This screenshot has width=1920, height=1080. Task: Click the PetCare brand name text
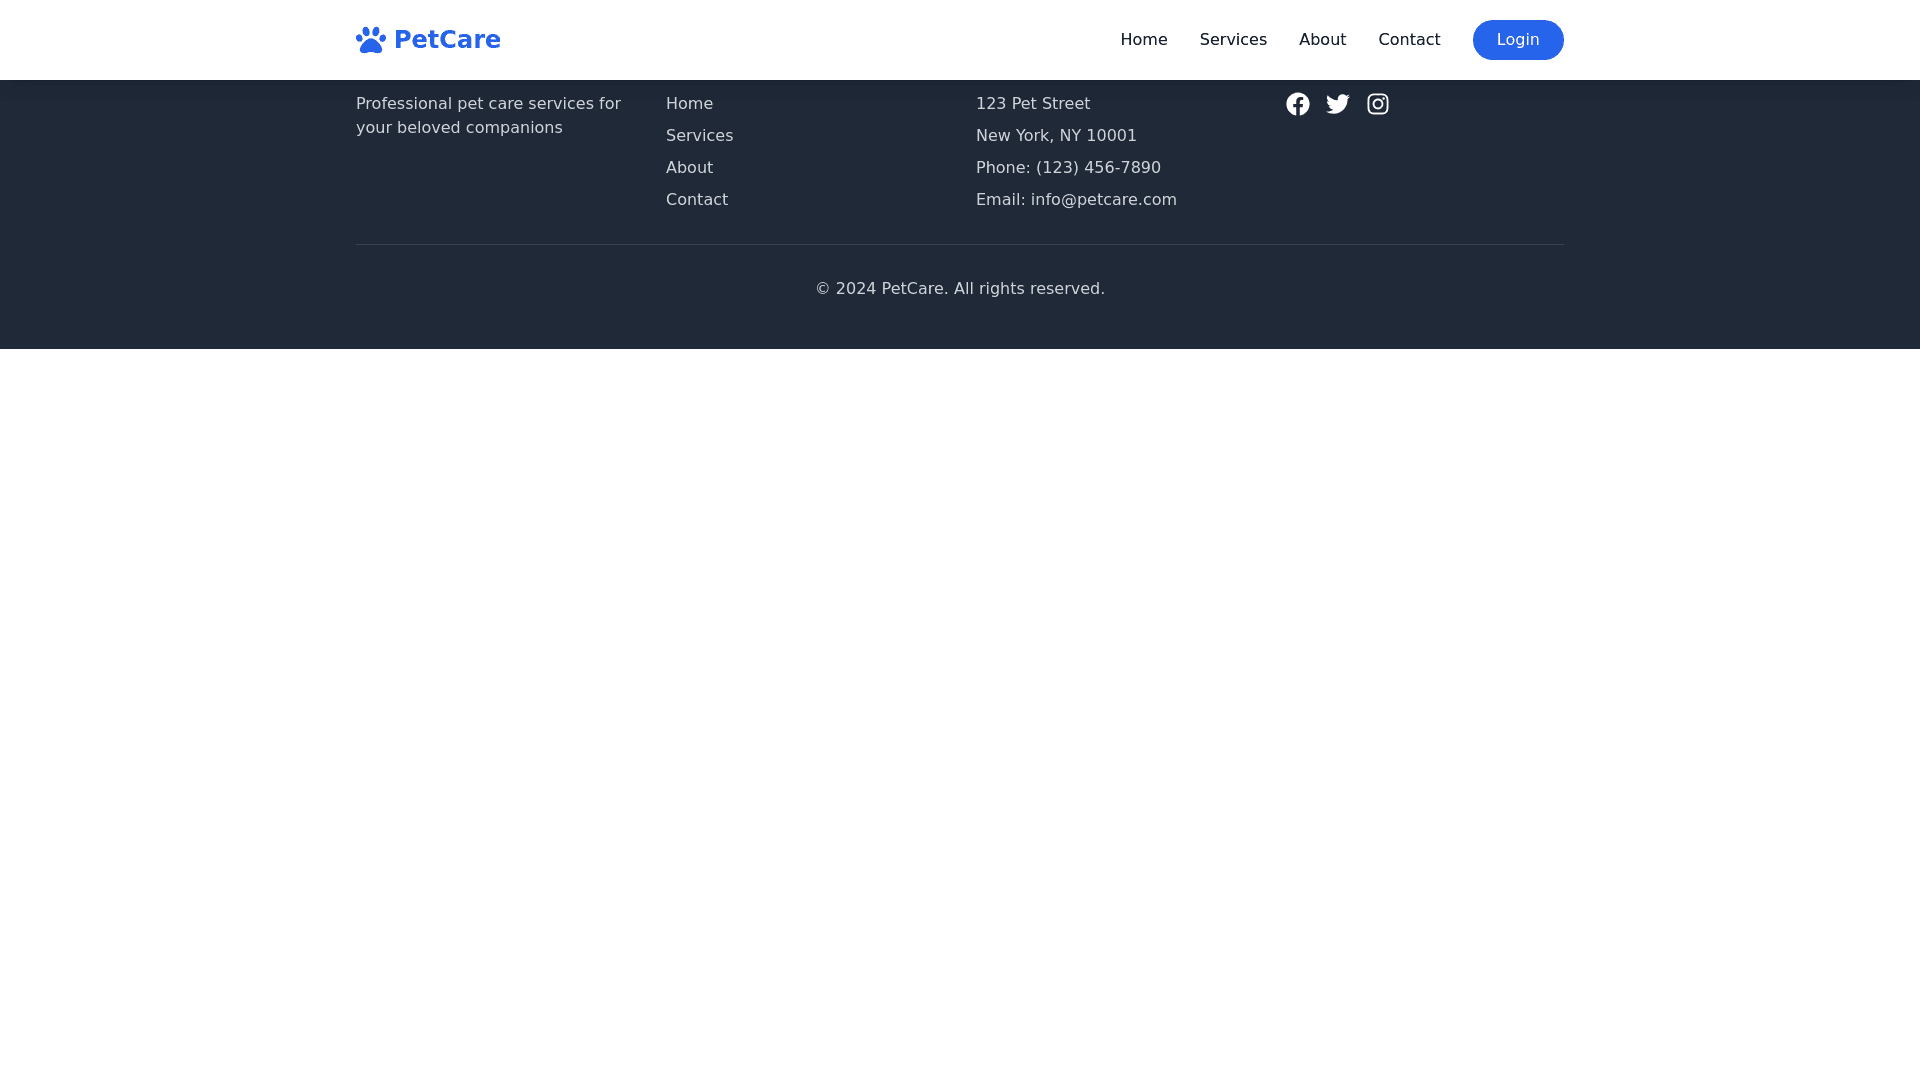coord(447,40)
